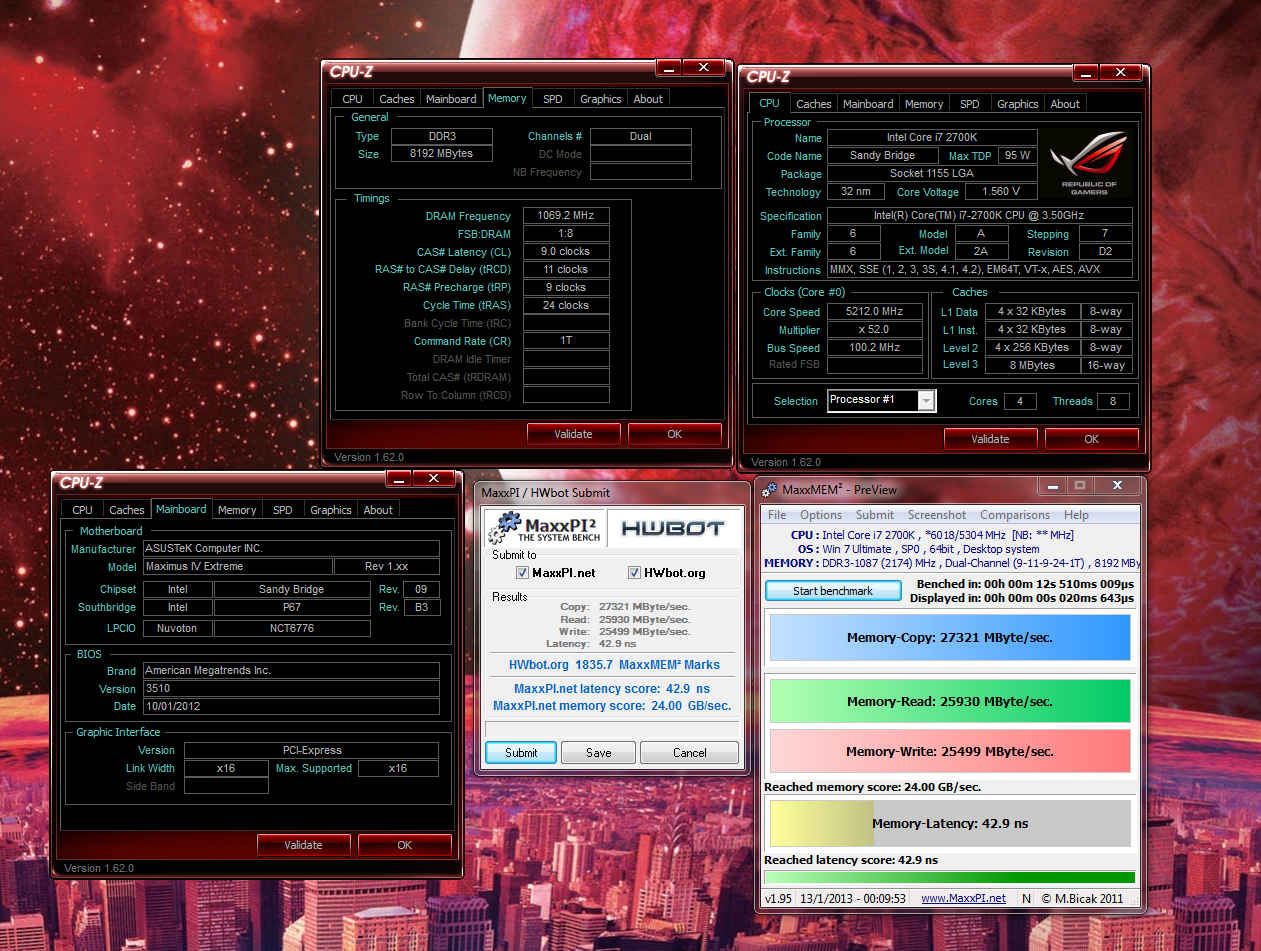The width and height of the screenshot is (1261, 951).
Task: Click Validate in CPU-Z processor window
Action: point(991,439)
